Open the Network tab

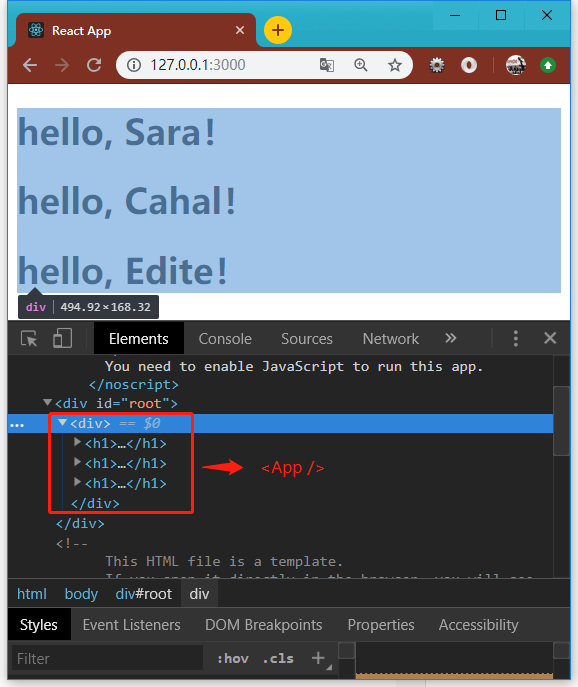click(390, 339)
